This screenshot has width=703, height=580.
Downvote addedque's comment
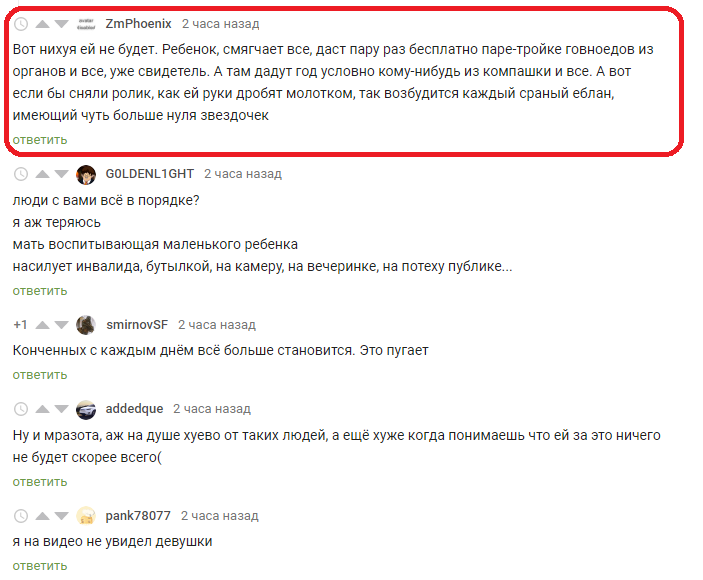61,409
